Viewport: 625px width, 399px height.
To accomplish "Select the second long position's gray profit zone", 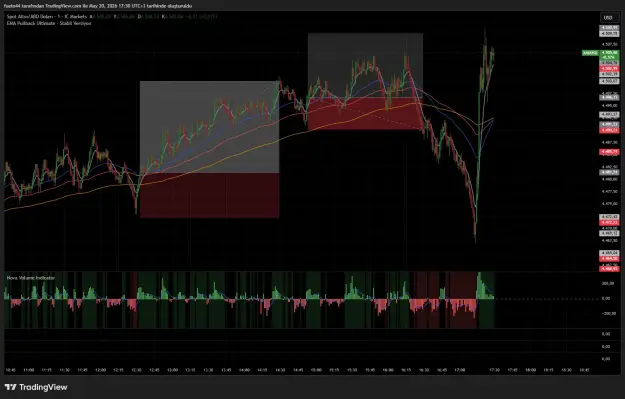I will click(365, 65).
